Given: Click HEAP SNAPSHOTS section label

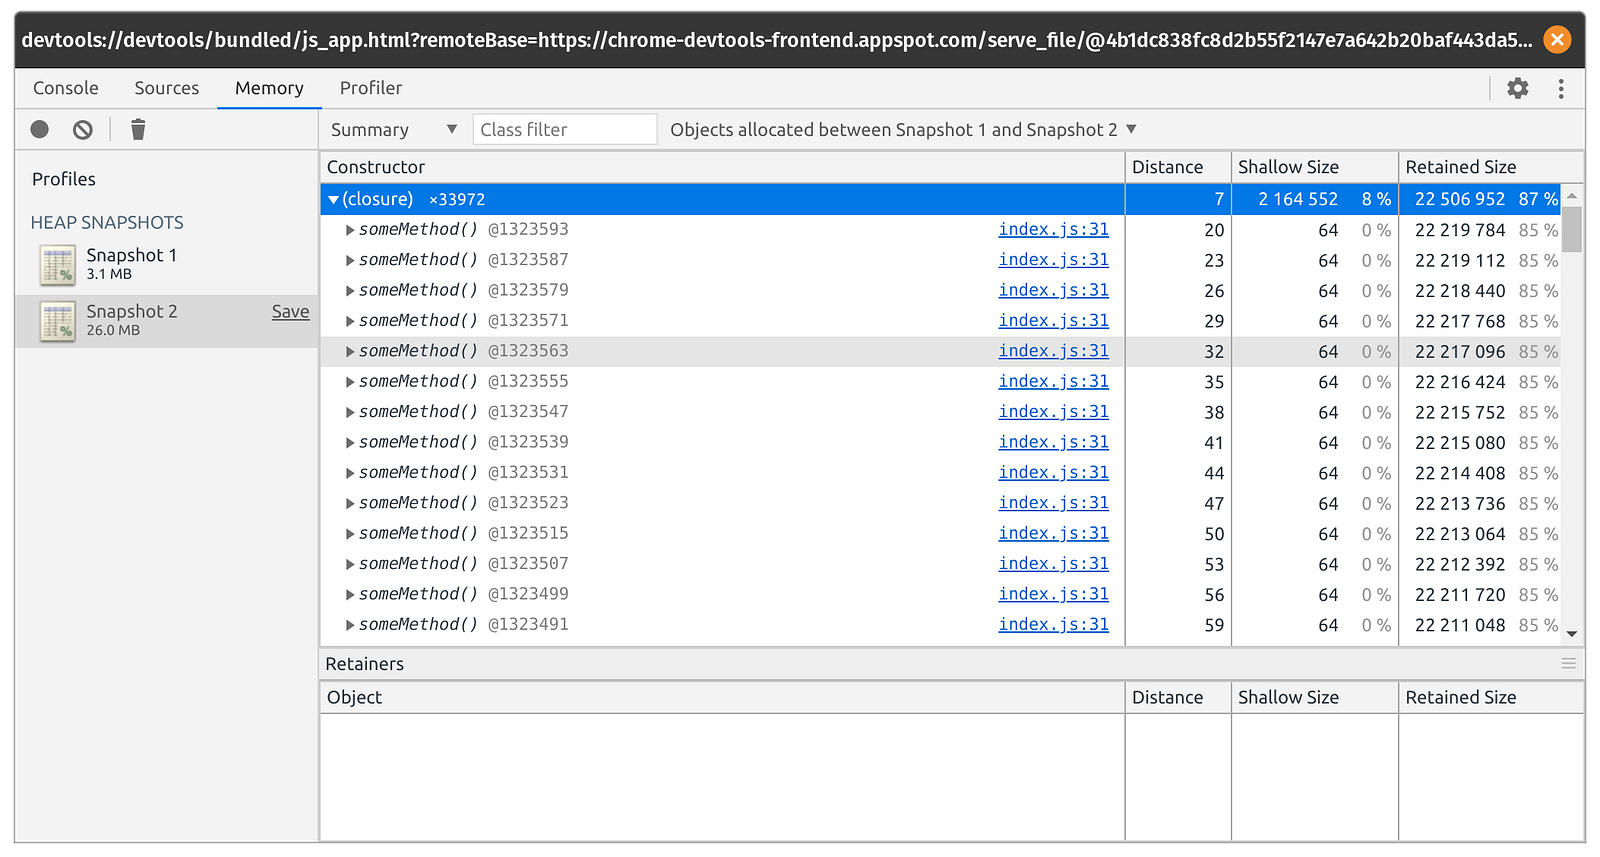Looking at the screenshot, I should click(107, 222).
